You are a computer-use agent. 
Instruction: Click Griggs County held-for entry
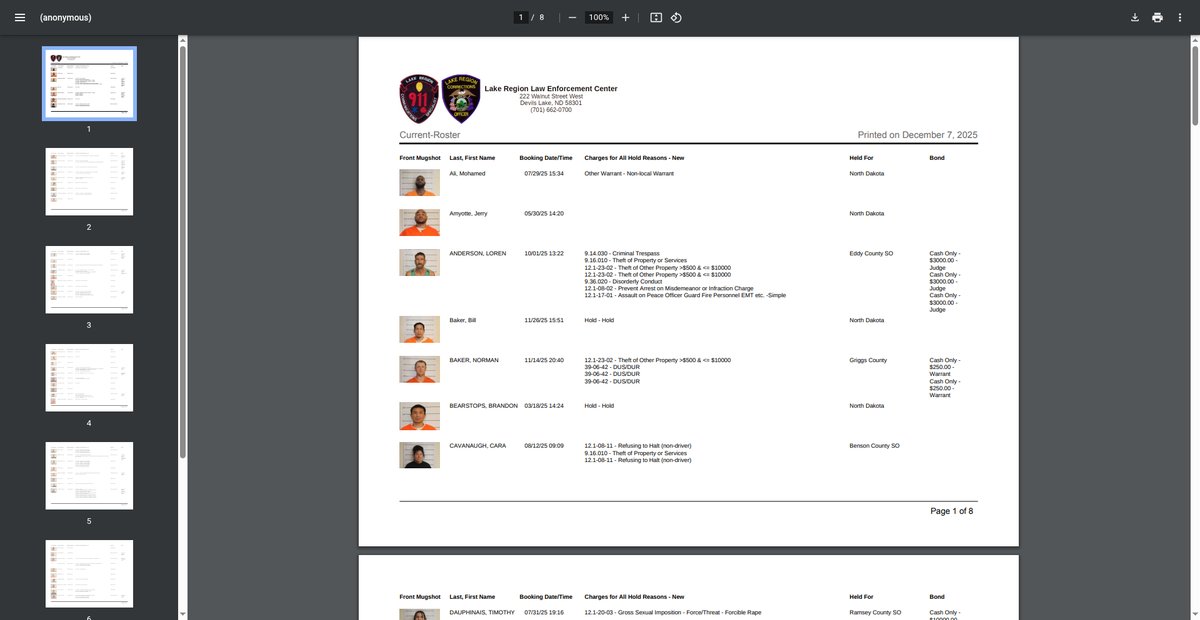pos(868,360)
